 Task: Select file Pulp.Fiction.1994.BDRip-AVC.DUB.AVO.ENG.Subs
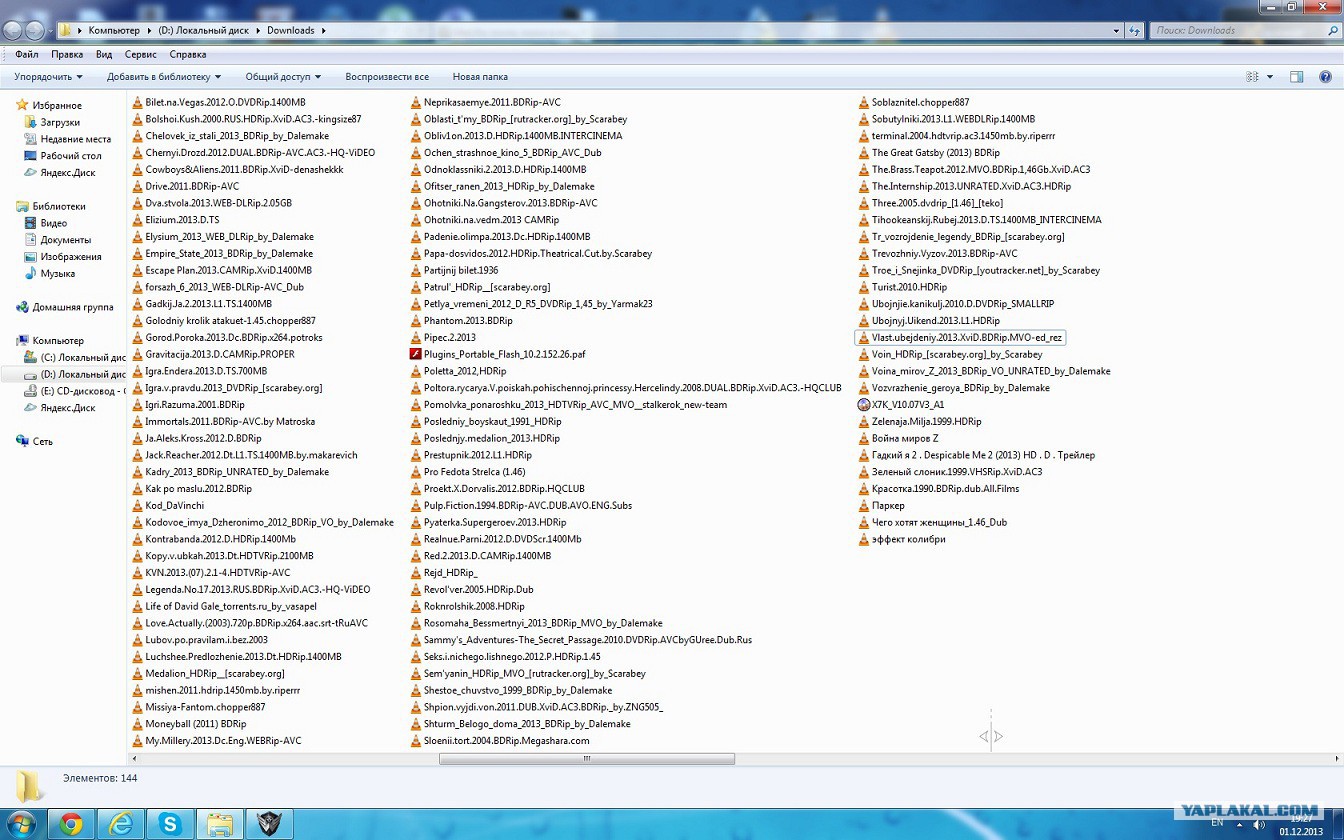click(x=527, y=506)
